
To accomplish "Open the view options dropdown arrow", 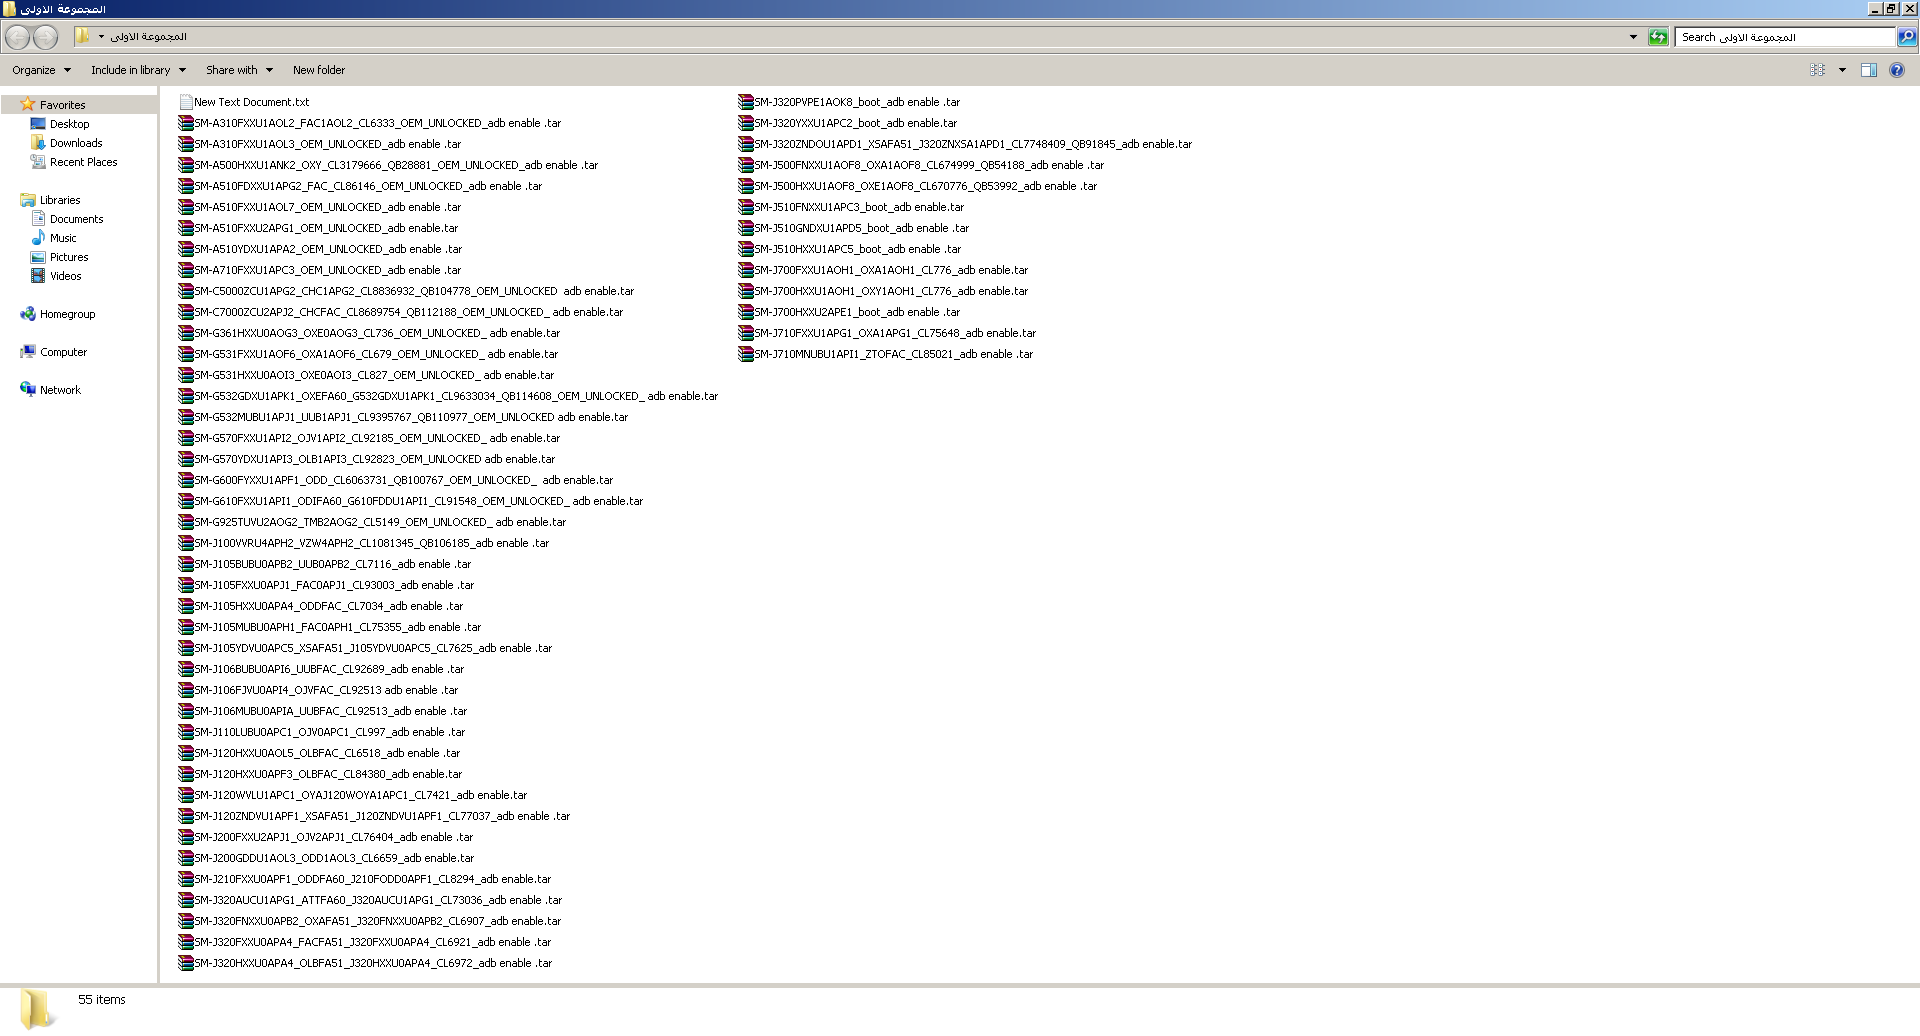I will point(1842,70).
